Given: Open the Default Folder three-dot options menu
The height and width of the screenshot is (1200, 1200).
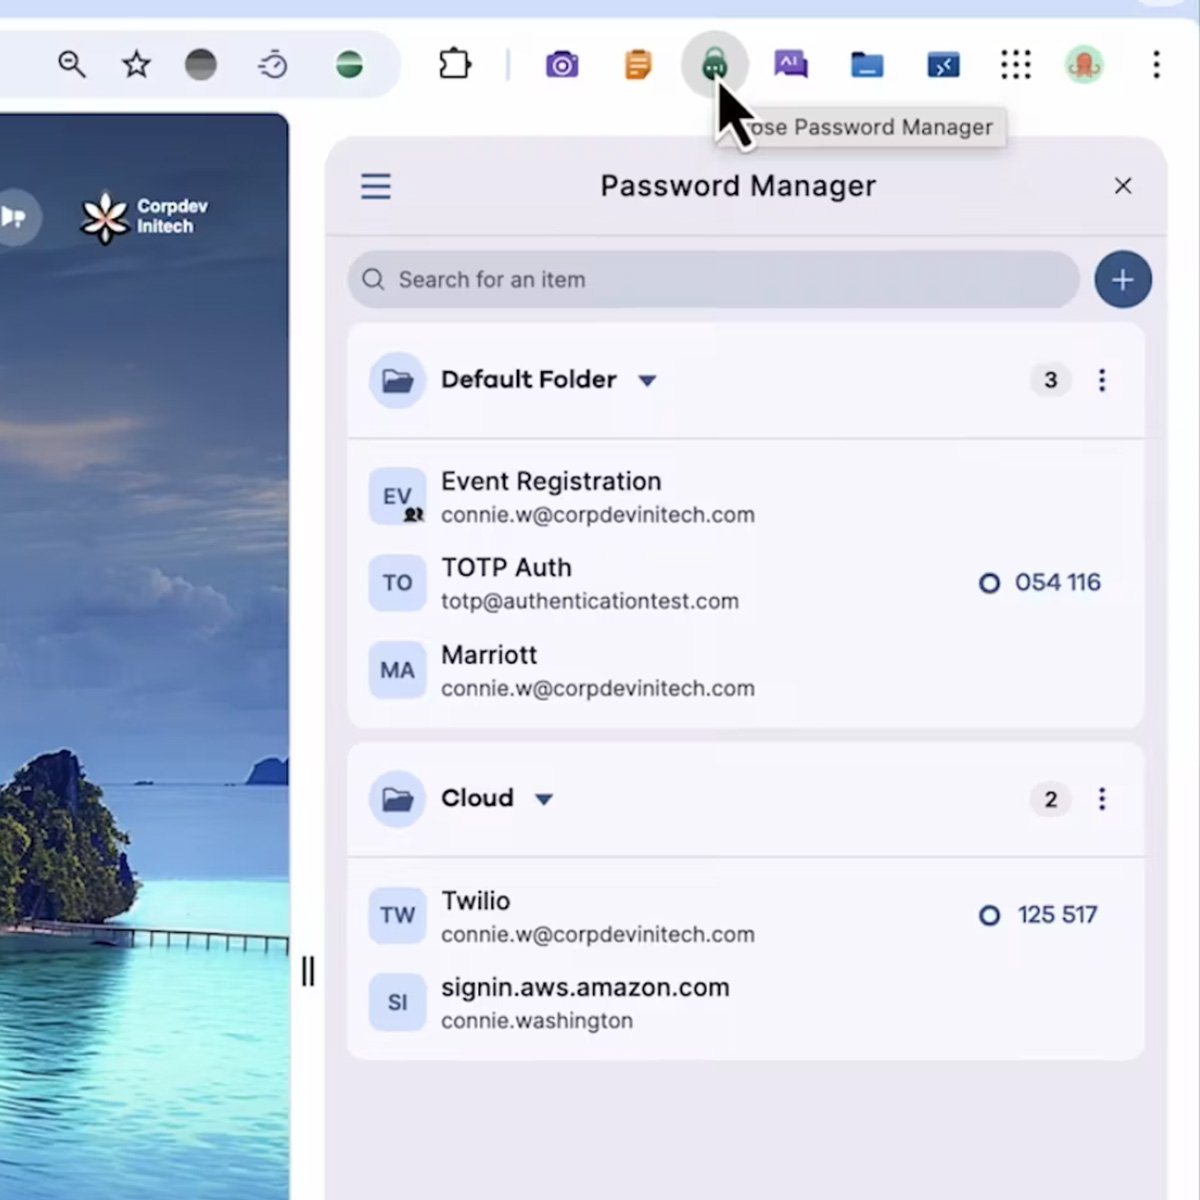Looking at the screenshot, I should (1102, 380).
